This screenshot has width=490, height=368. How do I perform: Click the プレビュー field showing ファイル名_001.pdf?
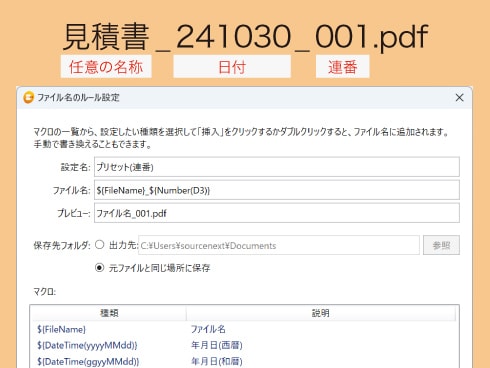click(x=277, y=213)
